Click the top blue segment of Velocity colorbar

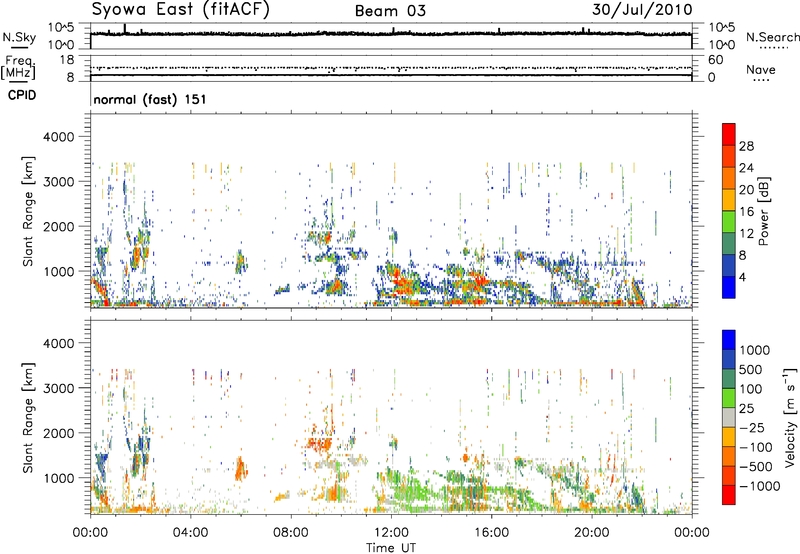(x=729, y=340)
